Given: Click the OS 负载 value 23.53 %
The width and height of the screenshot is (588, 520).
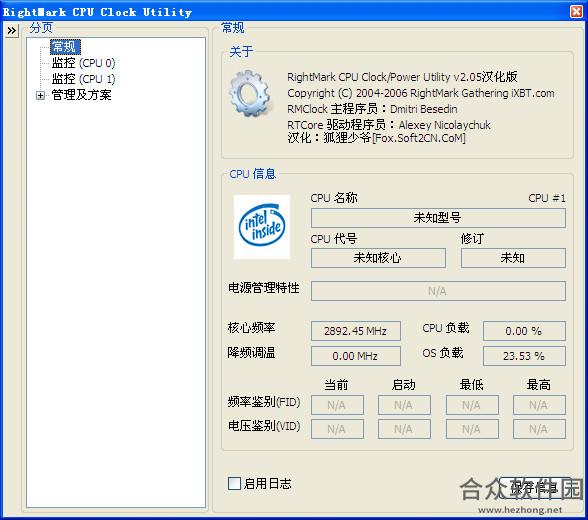Looking at the screenshot, I should 524,356.
